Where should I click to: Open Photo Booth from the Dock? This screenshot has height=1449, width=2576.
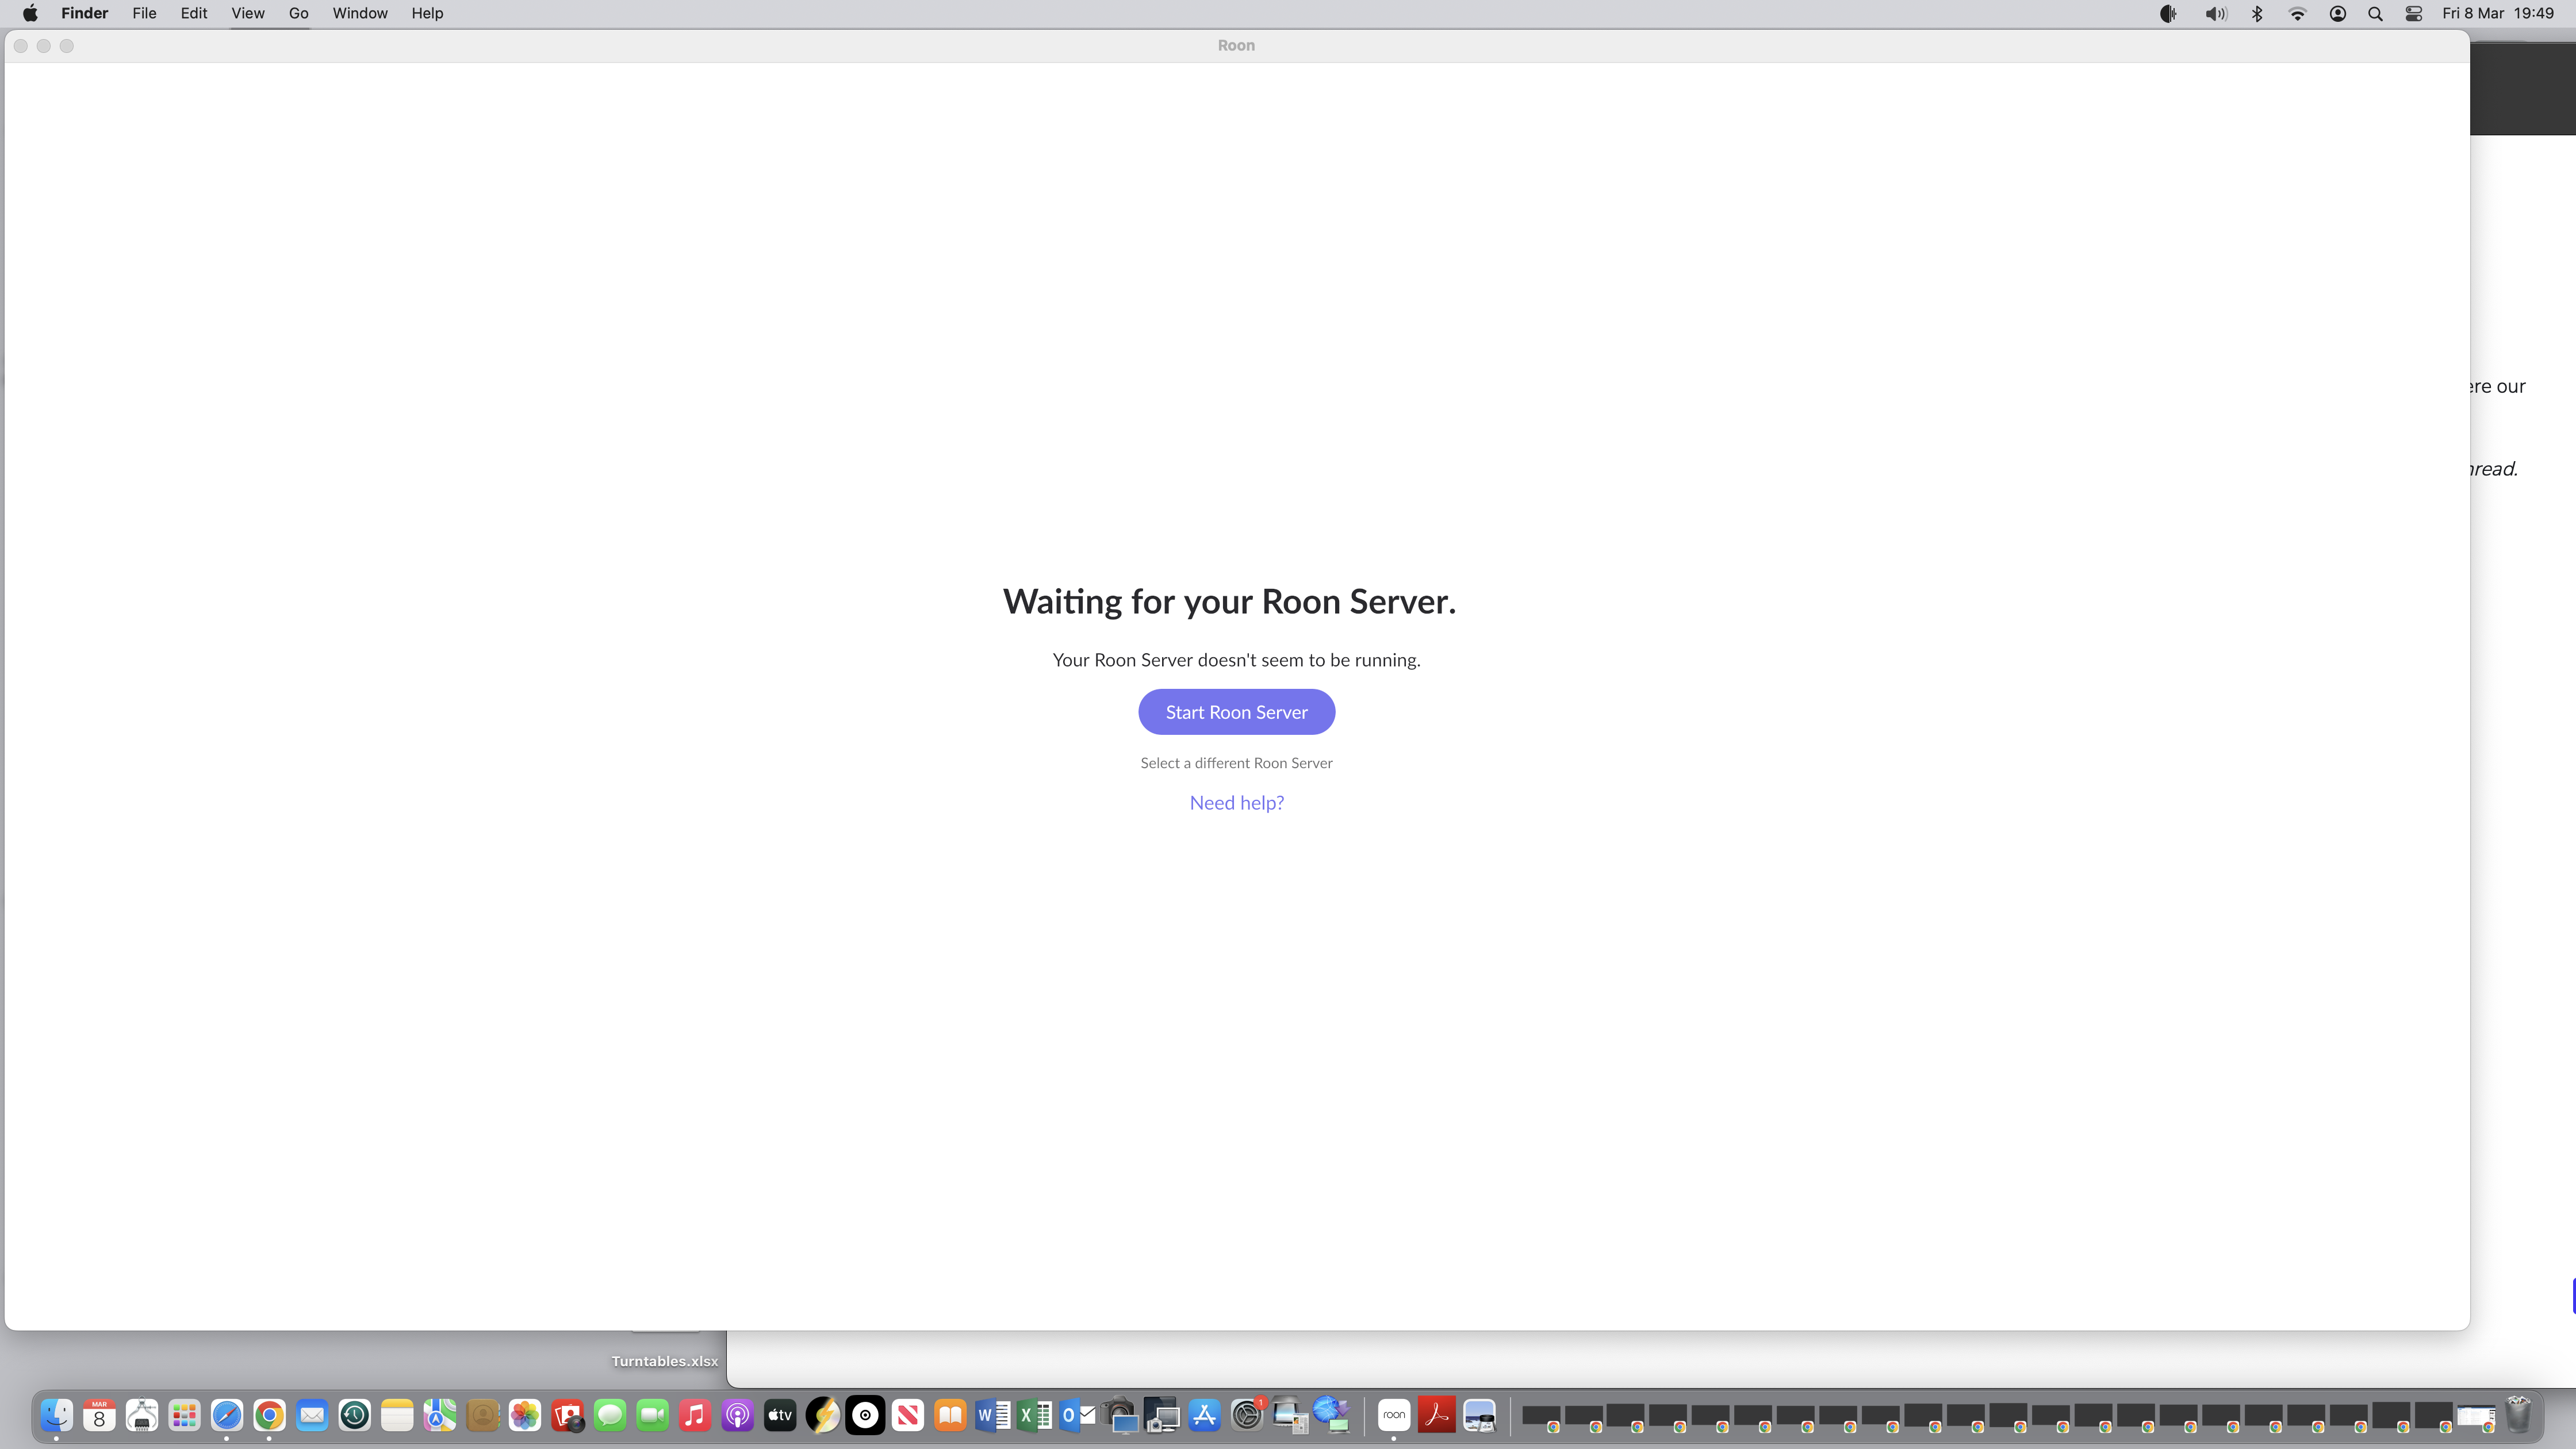tap(567, 1416)
